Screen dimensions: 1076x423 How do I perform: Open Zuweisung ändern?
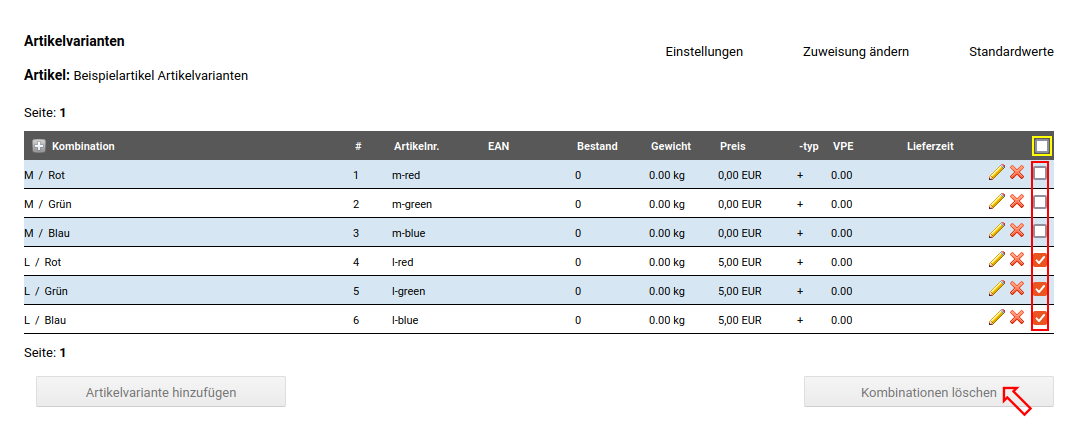[855, 52]
